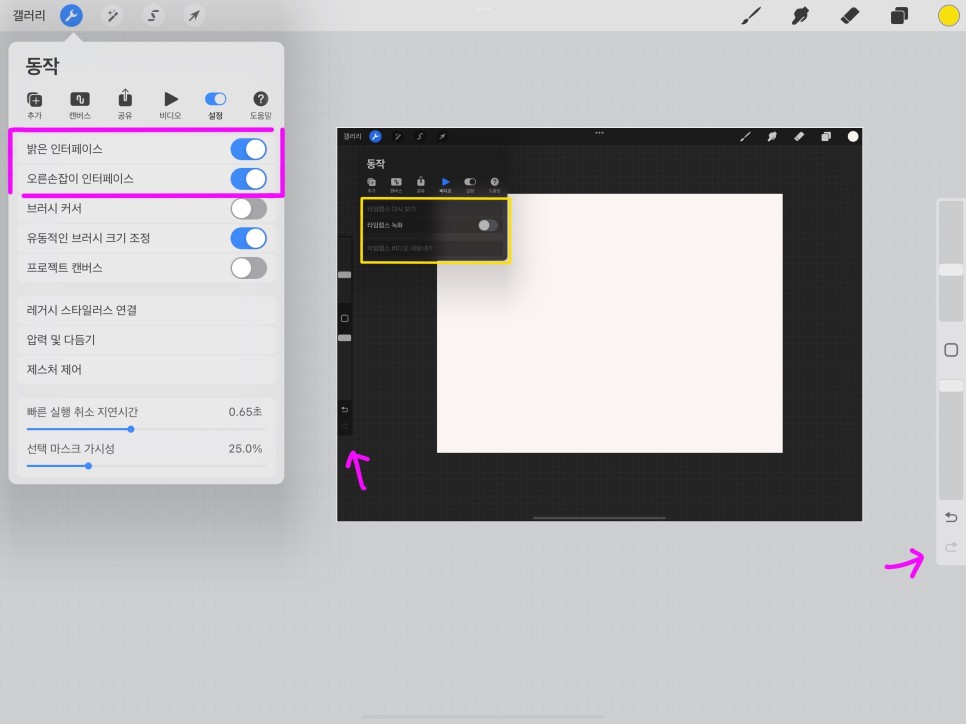Open the Actions wrench menu
The width and height of the screenshot is (966, 724).
(71, 15)
